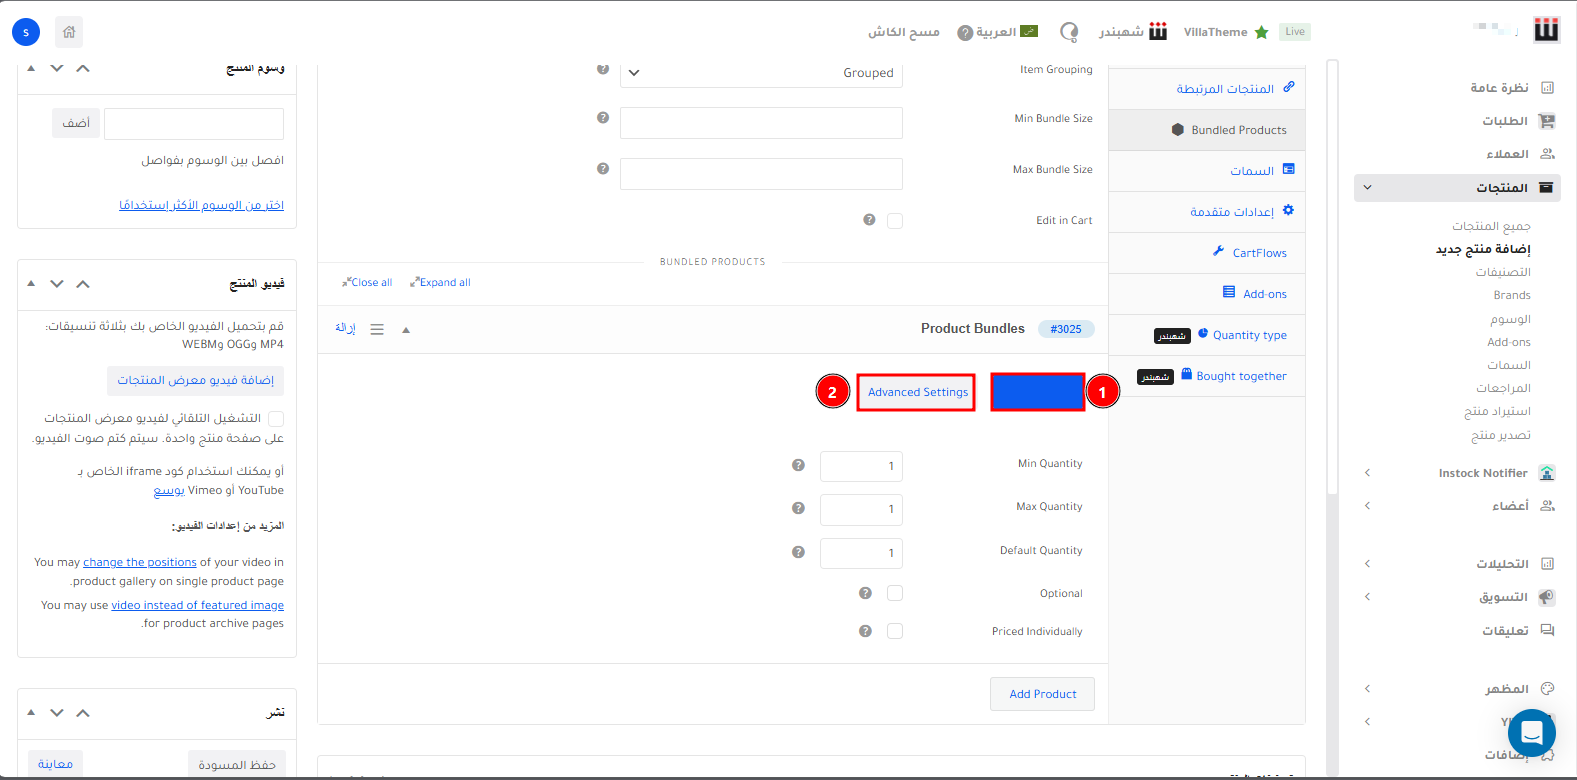Click the help icon beside Edit in Cart
The width and height of the screenshot is (1577, 780).
869,220
